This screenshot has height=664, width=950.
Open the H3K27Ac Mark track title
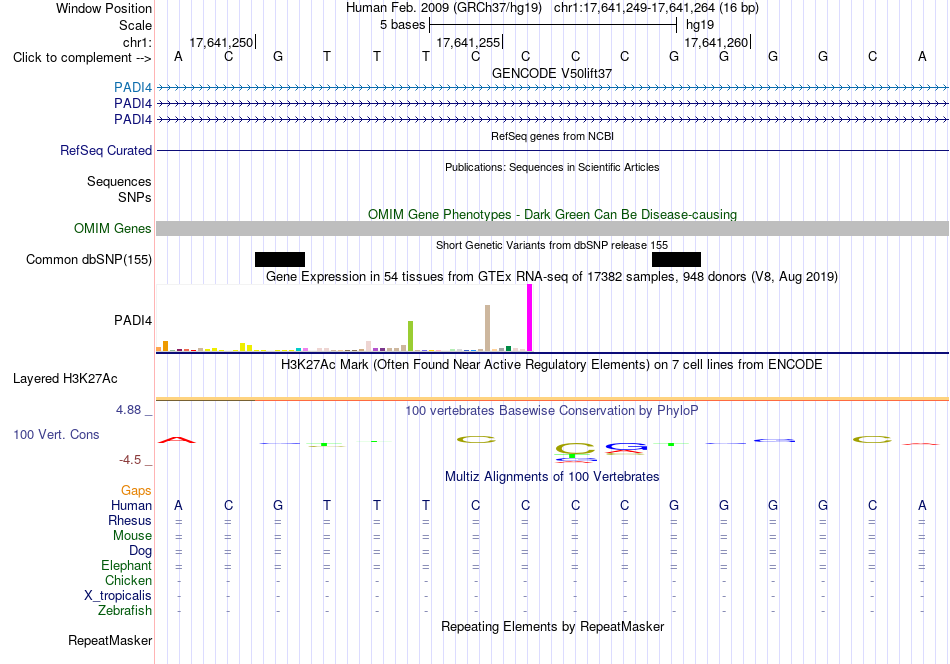(552, 365)
